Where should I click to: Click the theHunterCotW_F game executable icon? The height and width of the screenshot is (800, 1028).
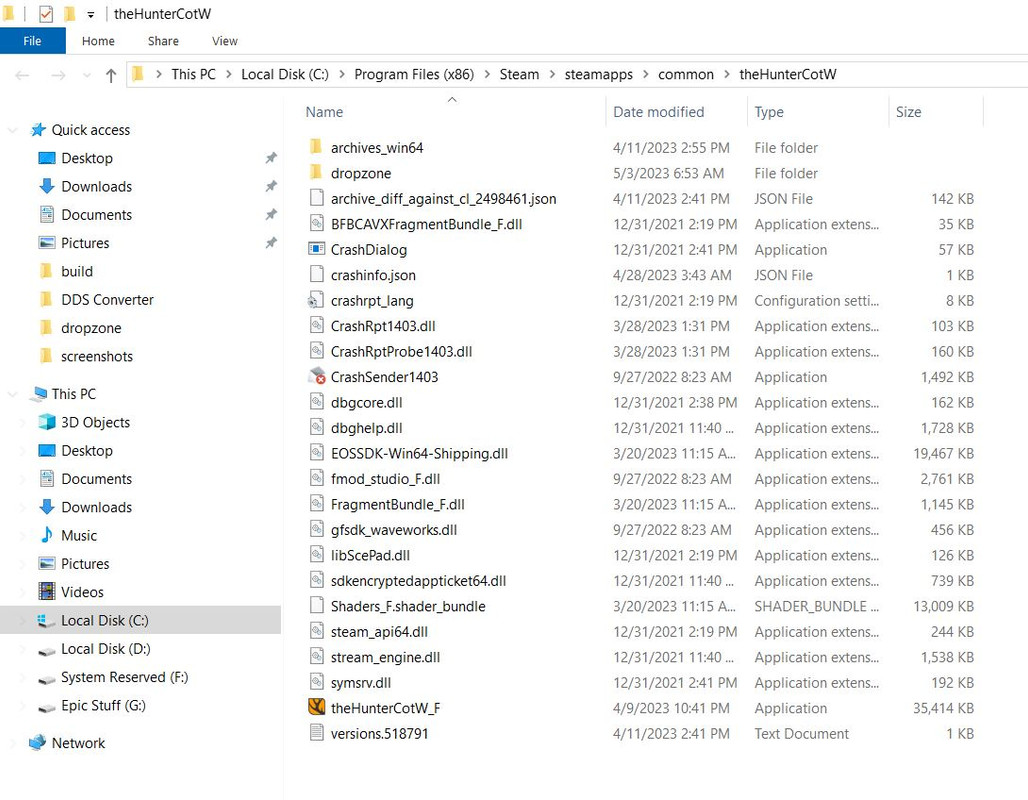click(316, 707)
